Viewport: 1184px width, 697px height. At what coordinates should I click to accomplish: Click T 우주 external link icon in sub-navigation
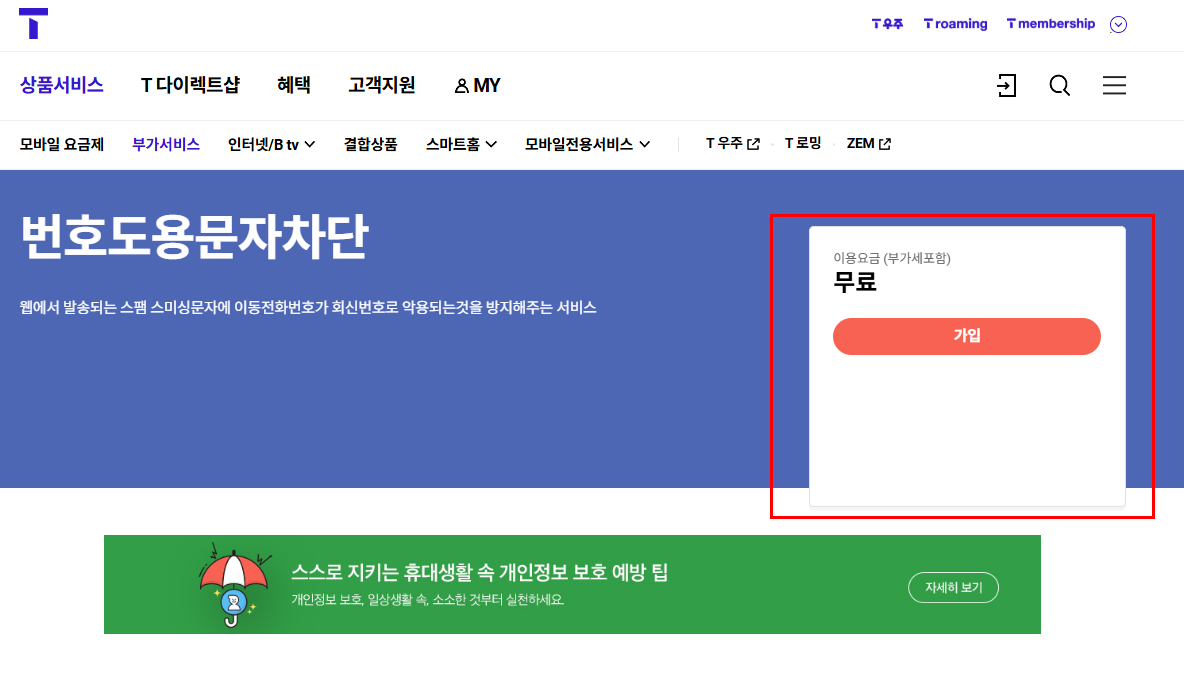755,143
